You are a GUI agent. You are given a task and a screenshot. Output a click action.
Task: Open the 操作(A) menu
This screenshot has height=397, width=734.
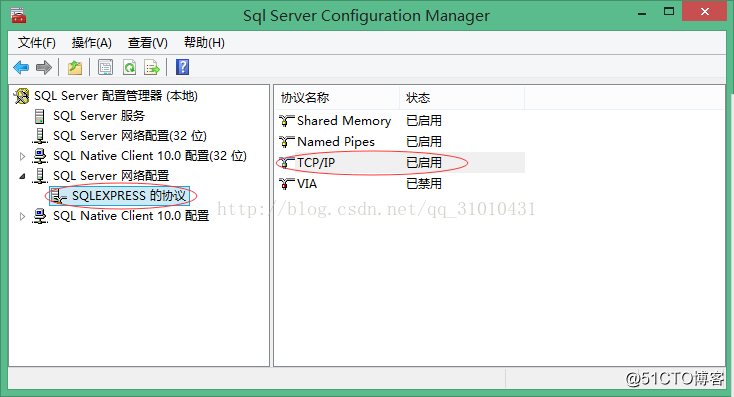tap(92, 43)
